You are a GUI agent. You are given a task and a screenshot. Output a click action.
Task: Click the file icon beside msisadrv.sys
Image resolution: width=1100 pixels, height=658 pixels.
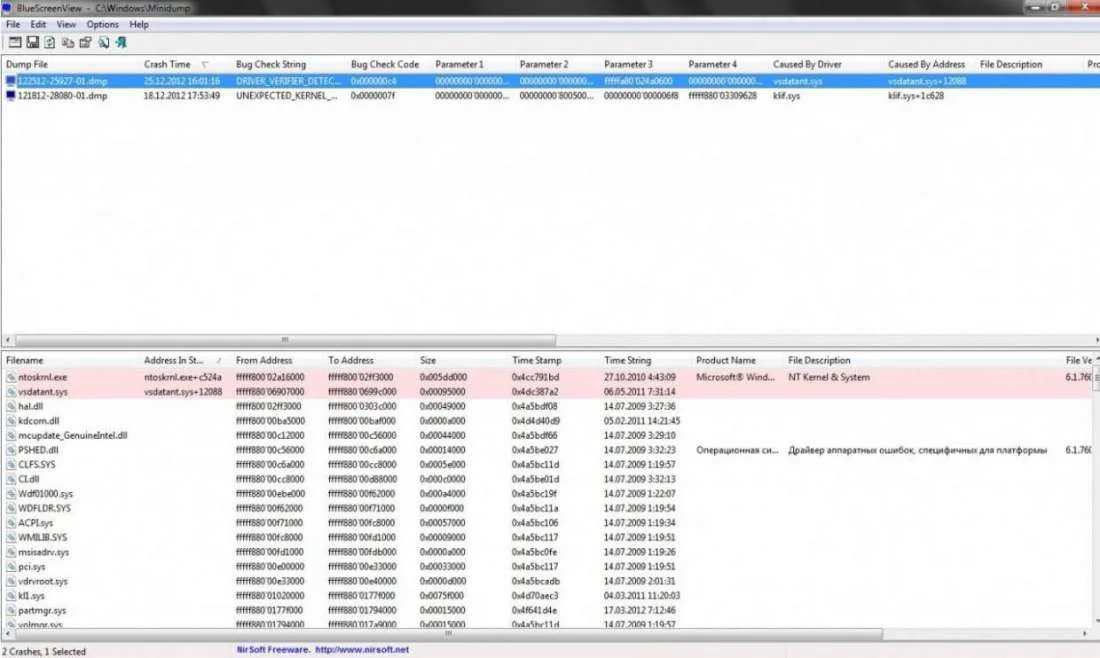point(11,553)
